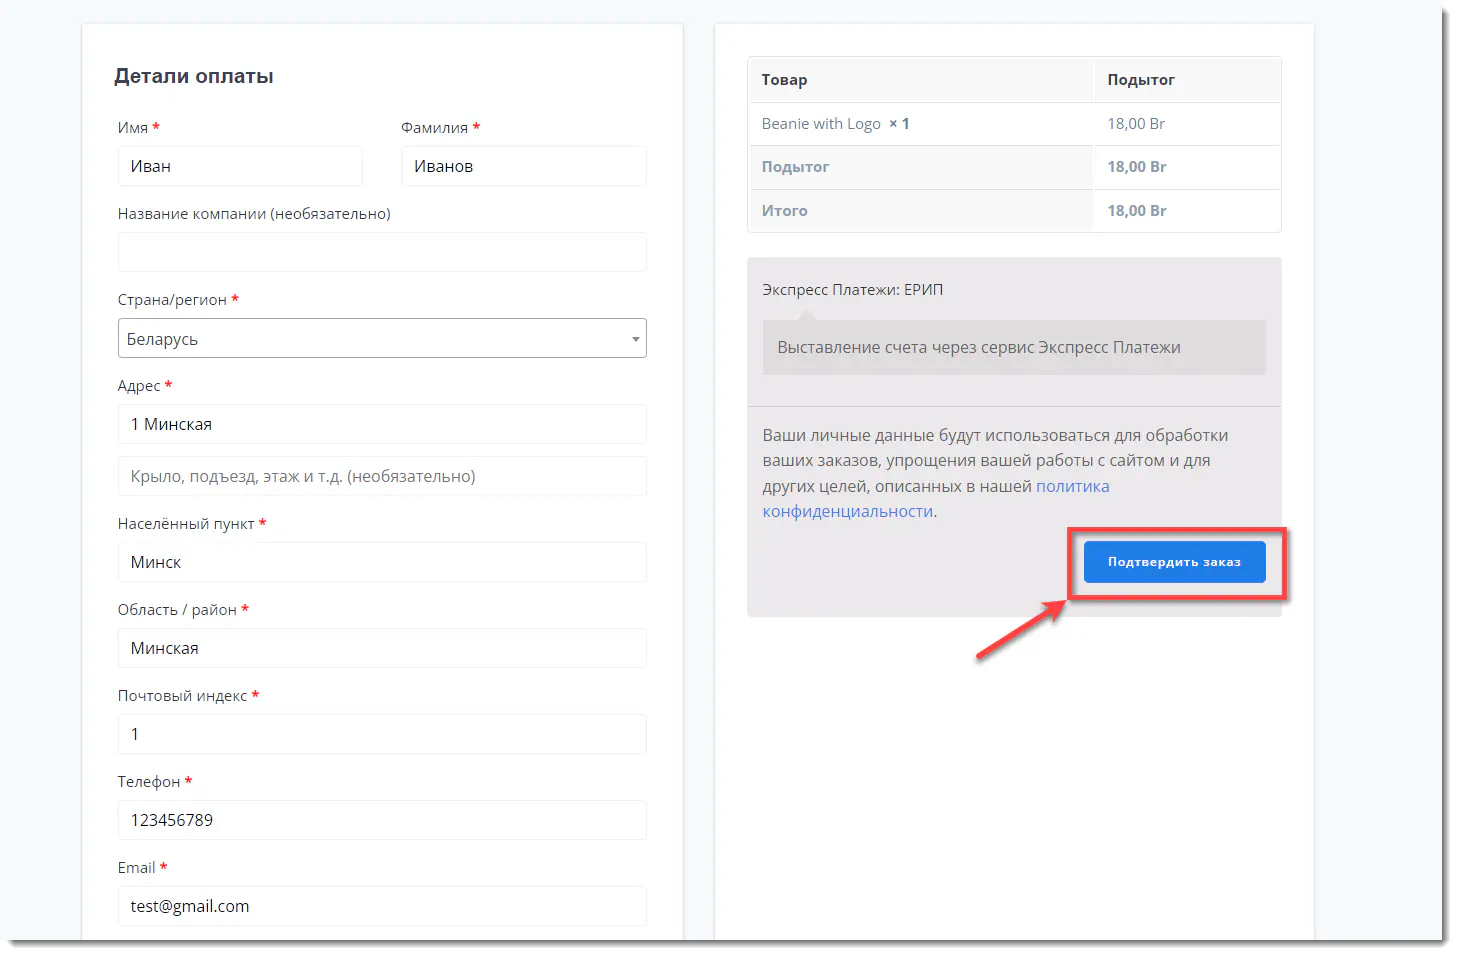Focus the company name input field
The image size is (1457, 955).
382,252
